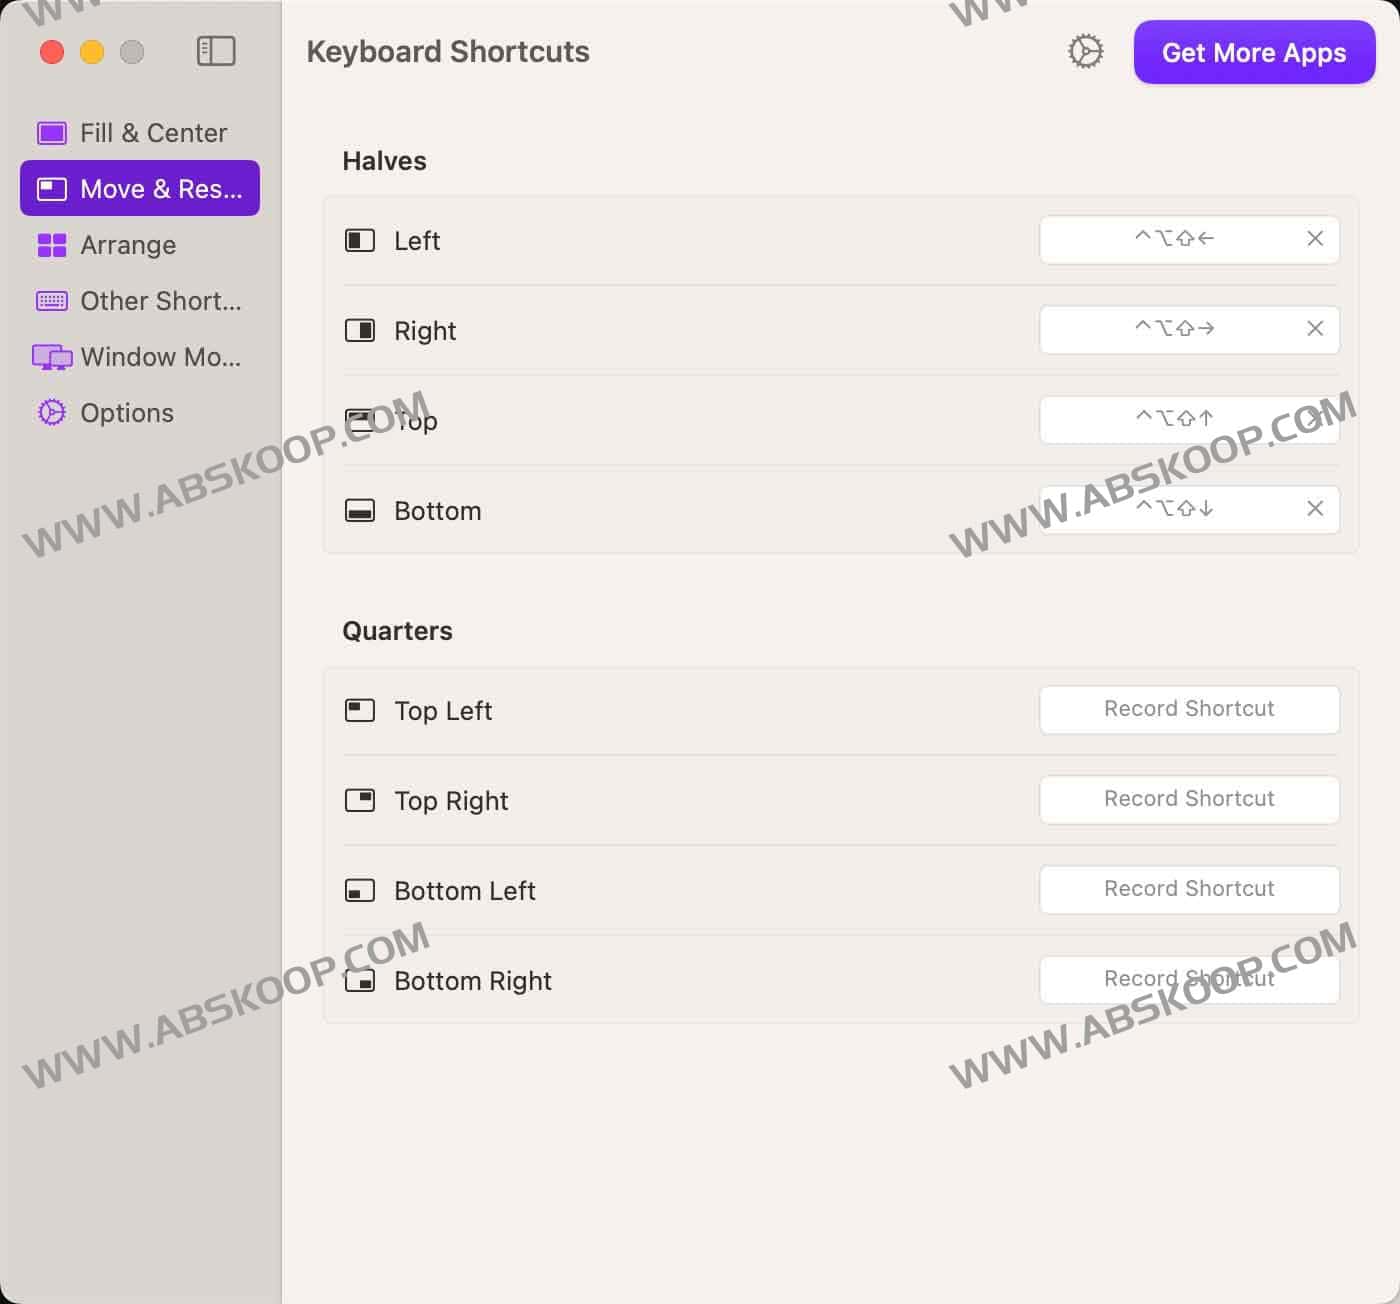The image size is (1400, 1304).
Task: Click Record Shortcut for Top Left
Action: click(1189, 709)
